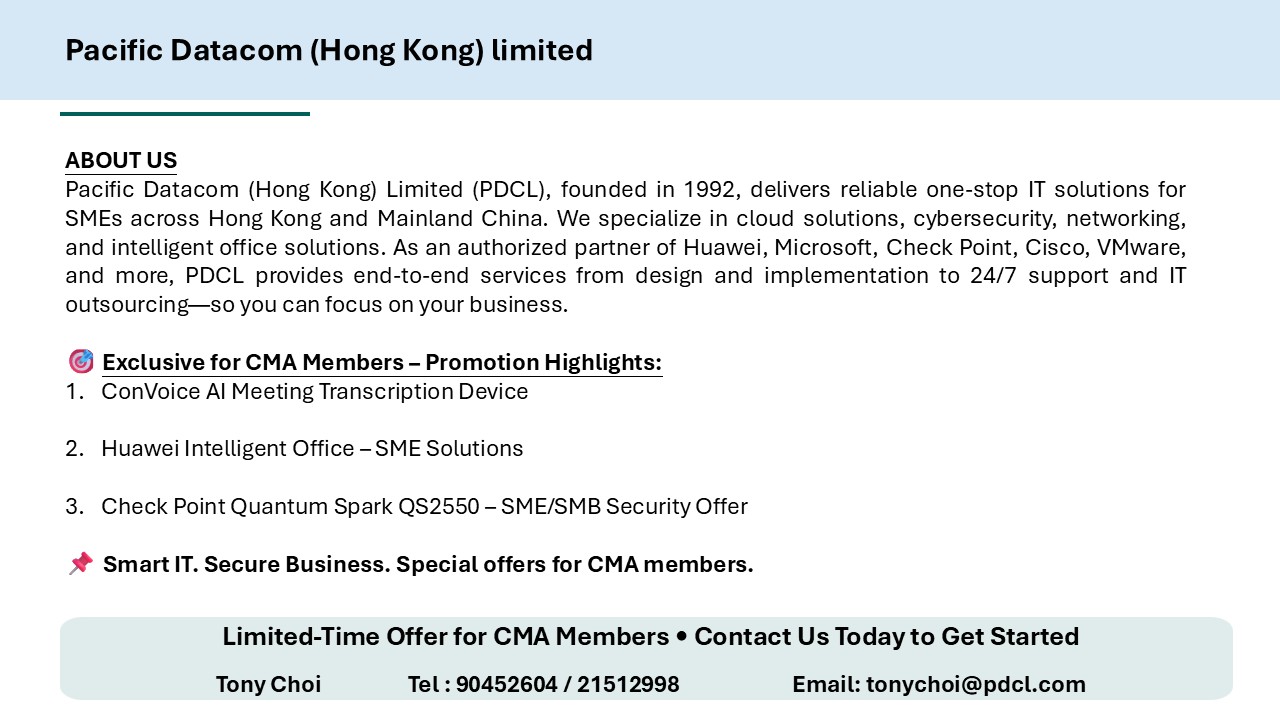The image size is (1280, 720).
Task: Select the Exclusive for CMA Members heading
Action: click(x=382, y=362)
